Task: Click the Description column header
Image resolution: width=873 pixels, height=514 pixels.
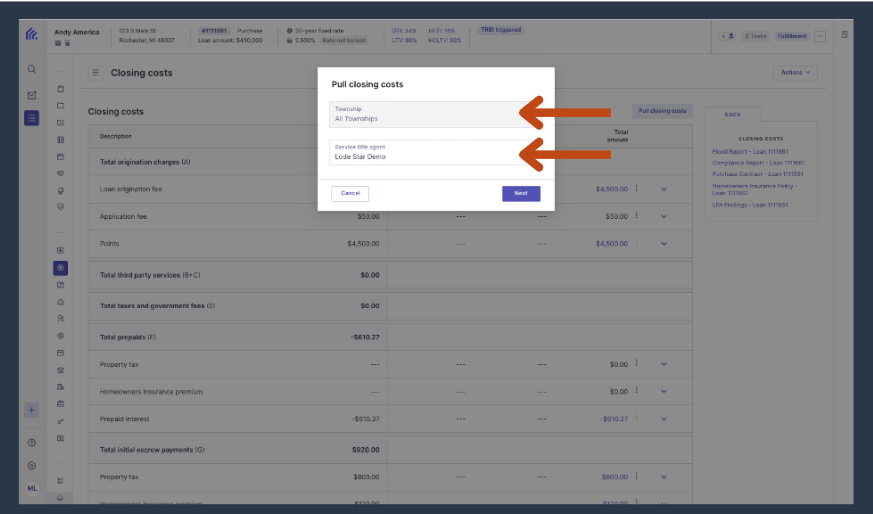Action: click(116, 136)
